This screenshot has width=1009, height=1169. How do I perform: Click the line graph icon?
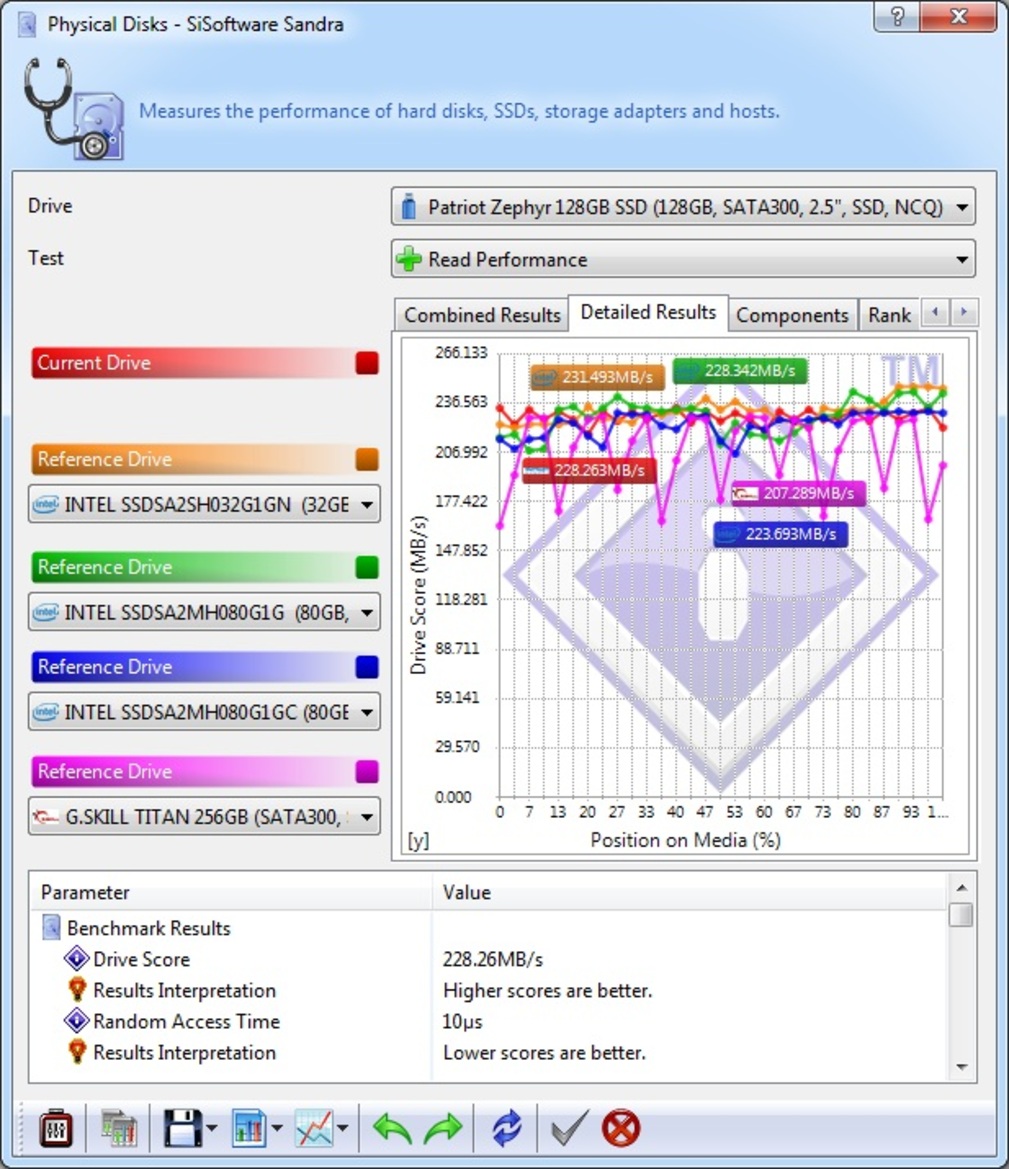(314, 1128)
